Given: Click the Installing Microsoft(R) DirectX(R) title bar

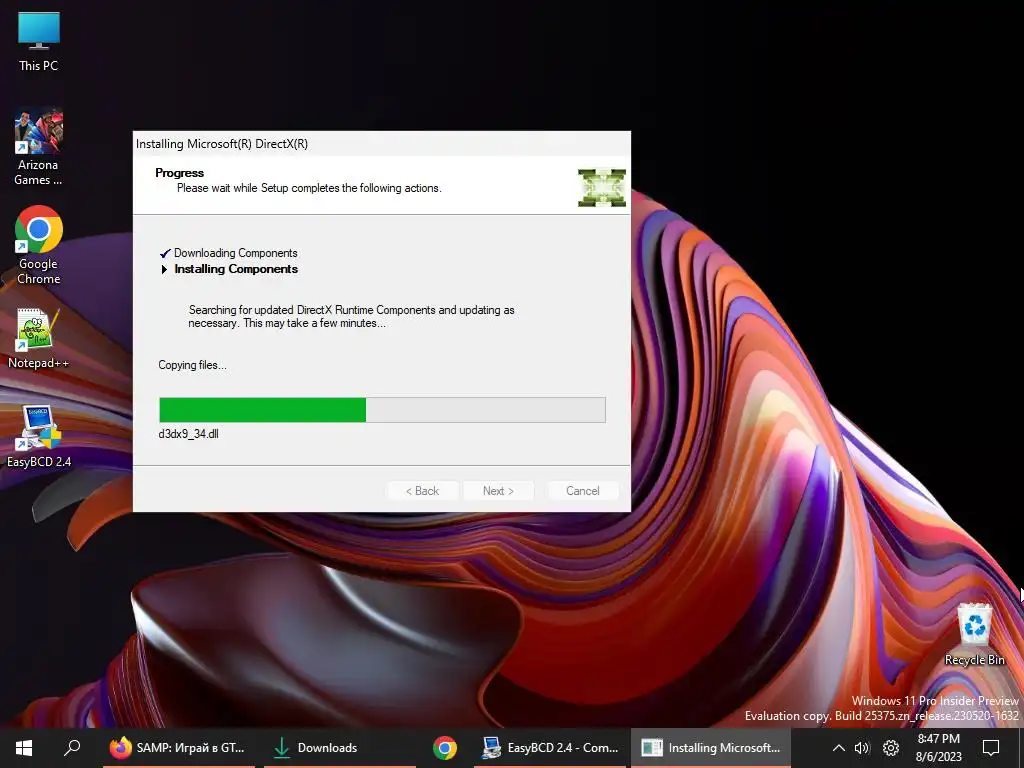Looking at the screenshot, I should point(381,144).
